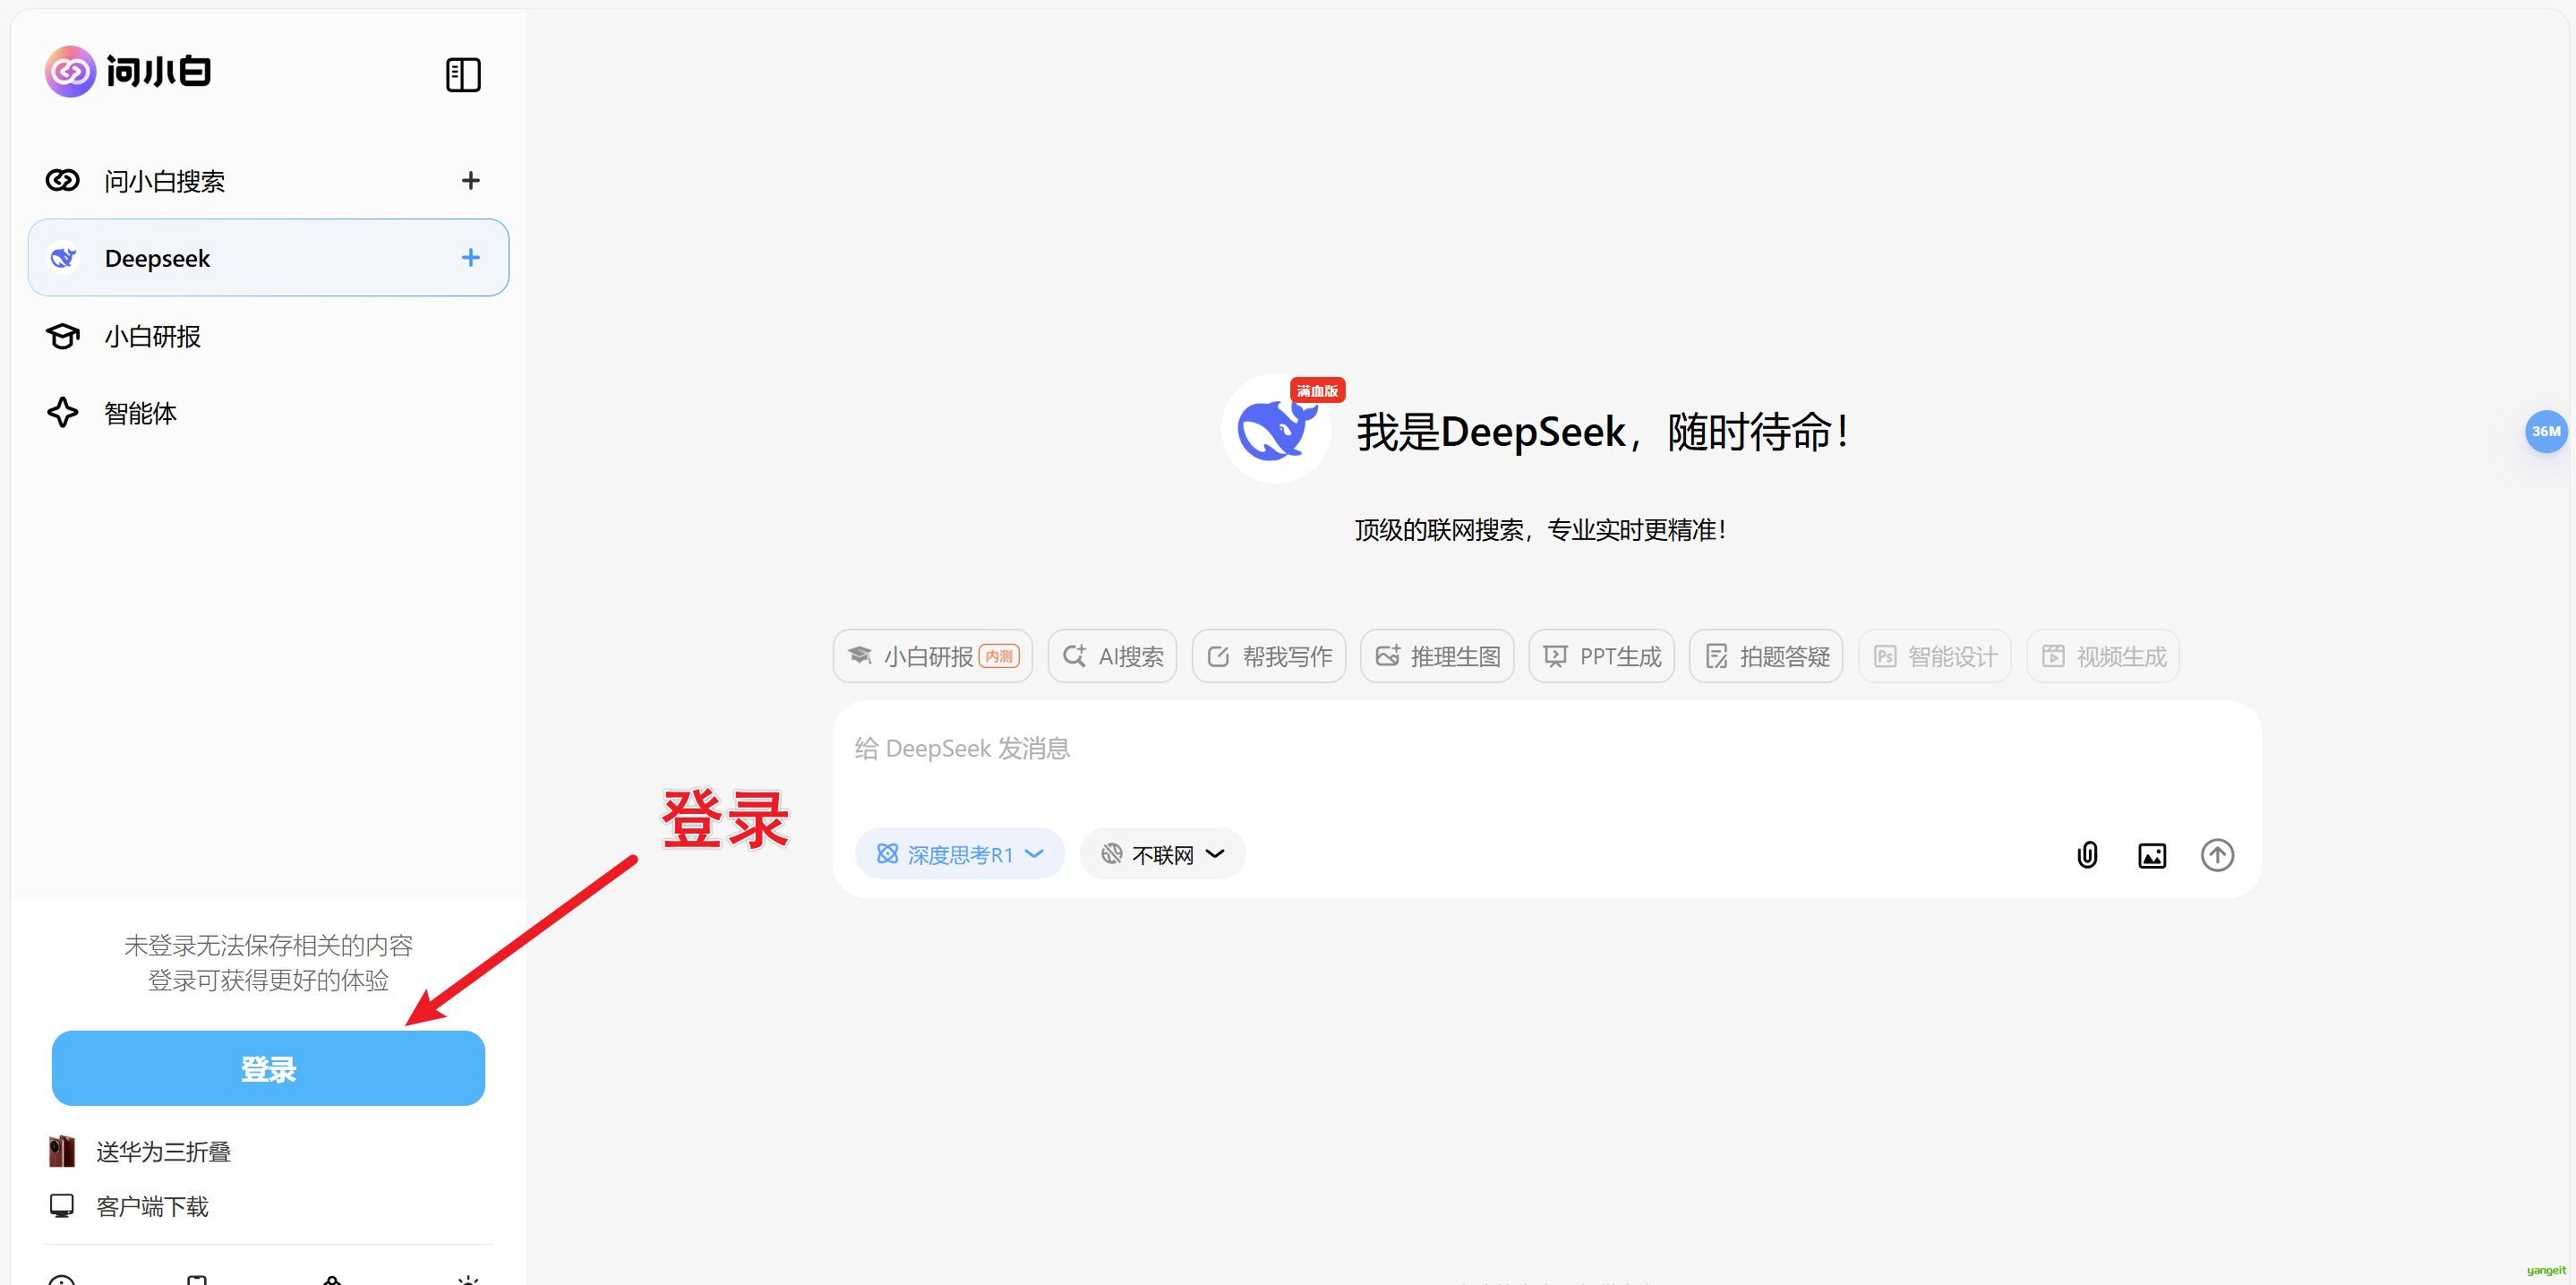The width and height of the screenshot is (2576, 1285).
Task: Click the heading 我是DeepSeek,随时待命!
Action: [x=1603, y=432]
